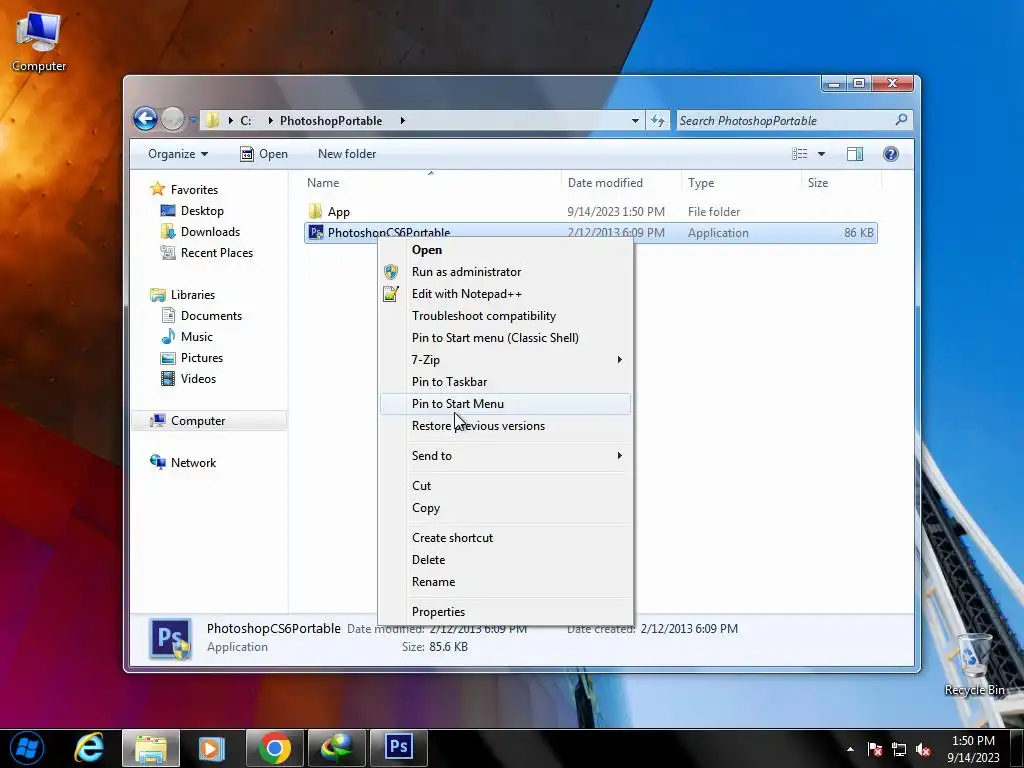Image resolution: width=1024 pixels, height=768 pixels.
Task: Launch Internet Explorer from taskbar
Action: (89, 748)
